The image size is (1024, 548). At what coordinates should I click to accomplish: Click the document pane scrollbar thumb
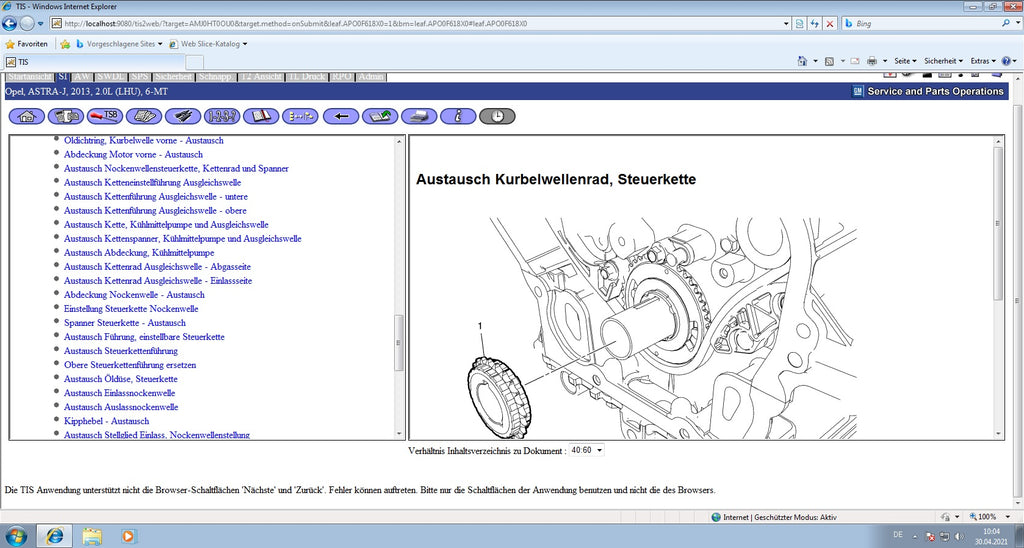click(x=998, y=223)
